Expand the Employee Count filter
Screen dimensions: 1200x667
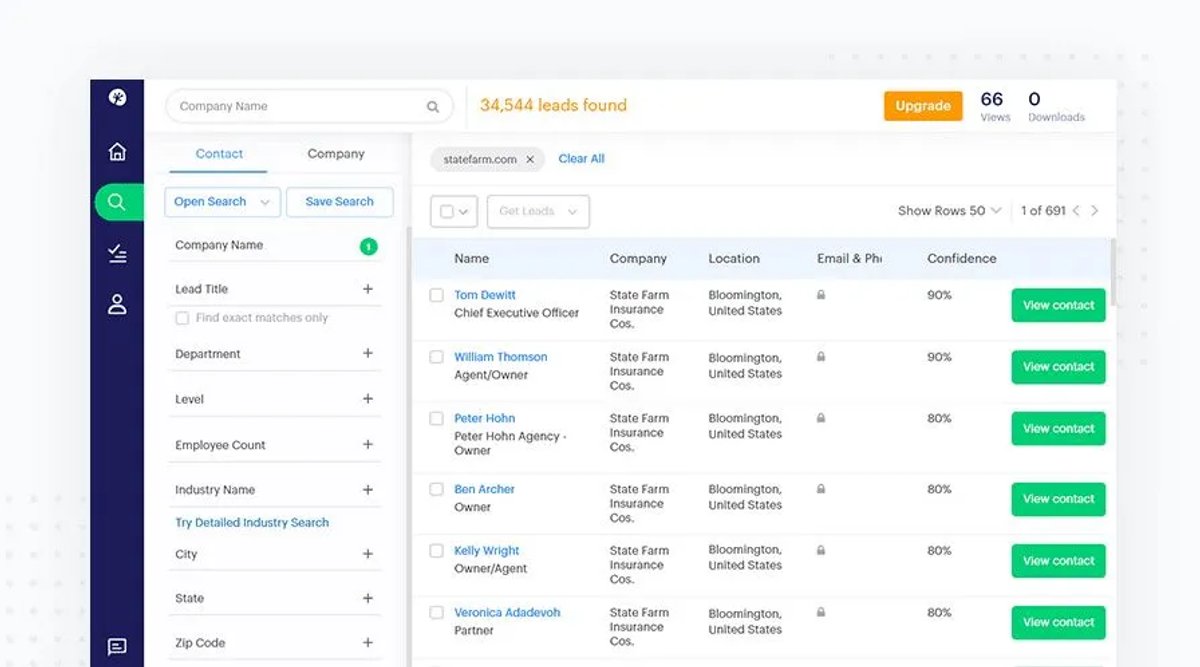click(368, 444)
